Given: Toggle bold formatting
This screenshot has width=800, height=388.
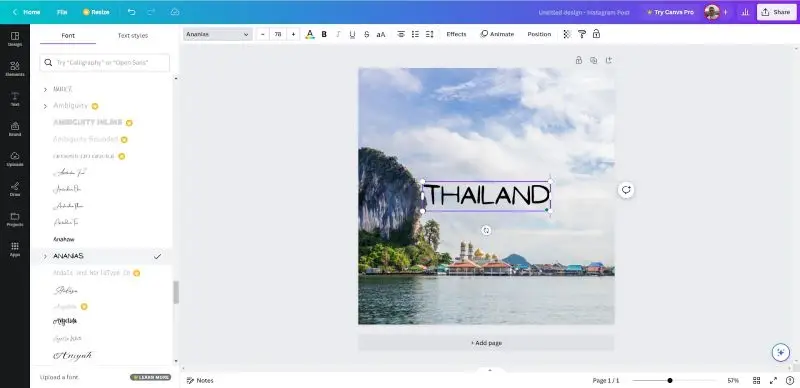Looking at the screenshot, I should (x=324, y=34).
